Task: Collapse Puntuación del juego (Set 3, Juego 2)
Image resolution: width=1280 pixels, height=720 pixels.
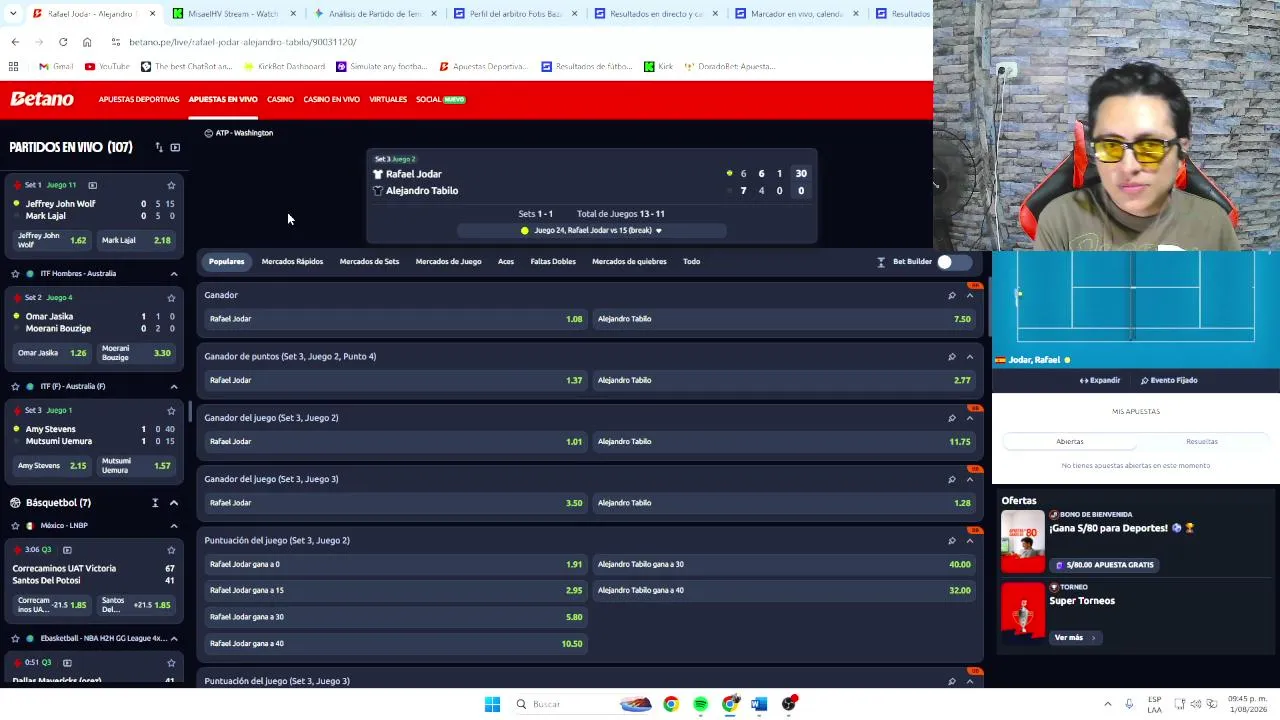Action: tap(970, 541)
